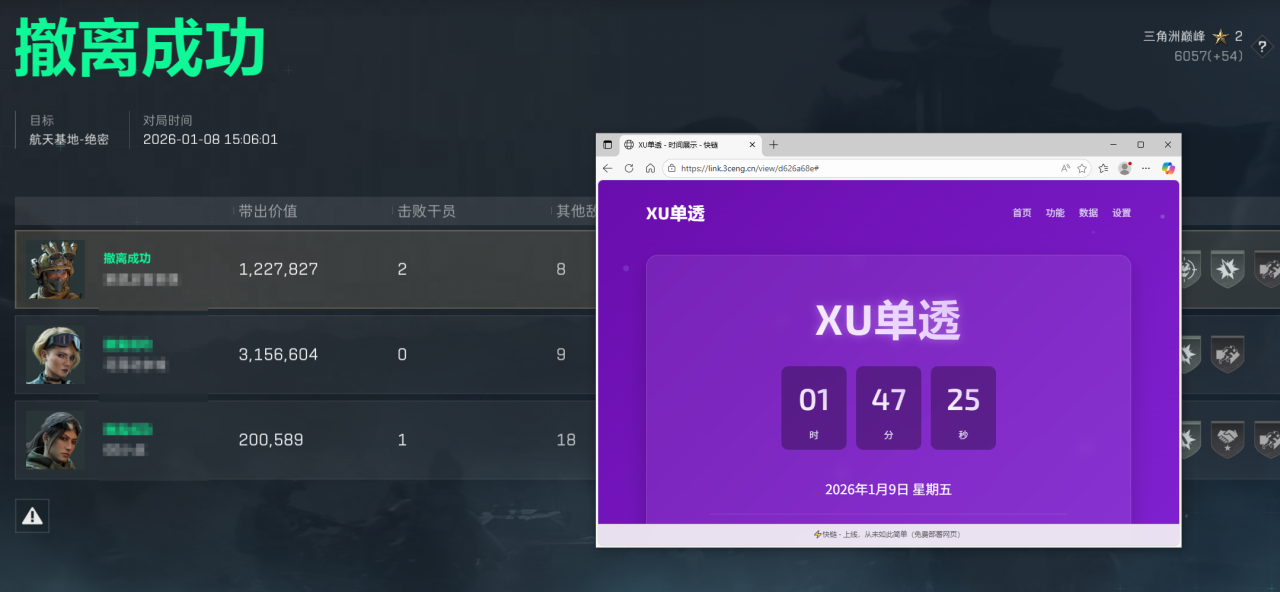Screen dimensions: 1280x592
Task: Open Copilot from the Edge toolbar icon
Action: tap(1167, 168)
